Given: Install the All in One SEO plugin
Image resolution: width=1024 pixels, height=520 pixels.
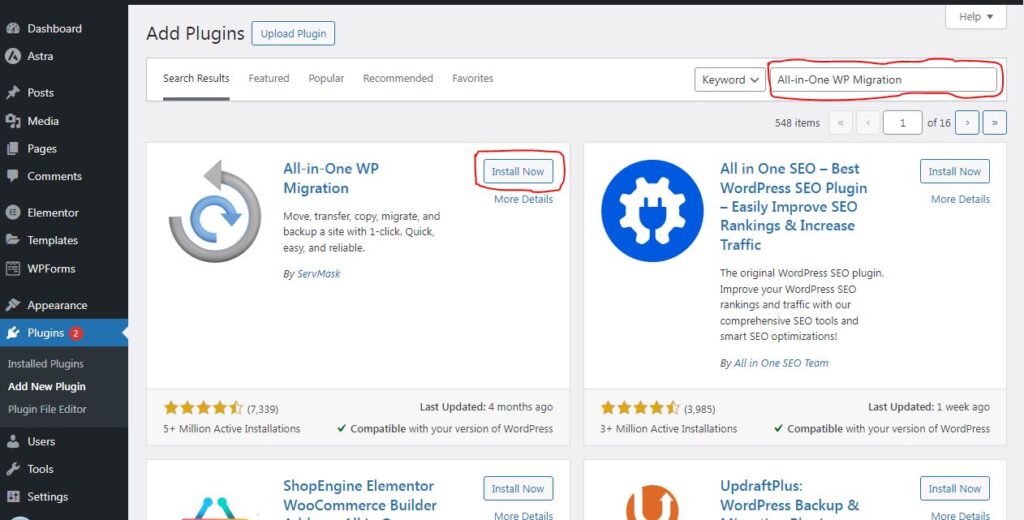Looking at the screenshot, I should coord(955,172).
